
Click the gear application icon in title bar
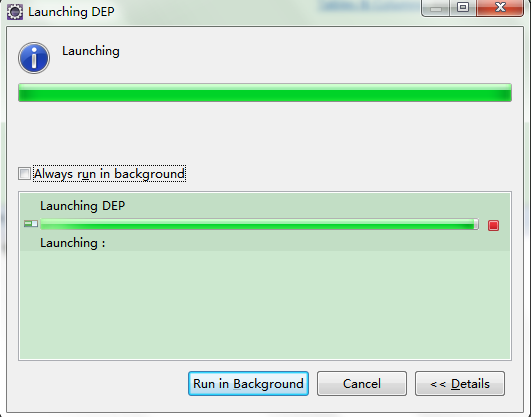tap(15, 12)
